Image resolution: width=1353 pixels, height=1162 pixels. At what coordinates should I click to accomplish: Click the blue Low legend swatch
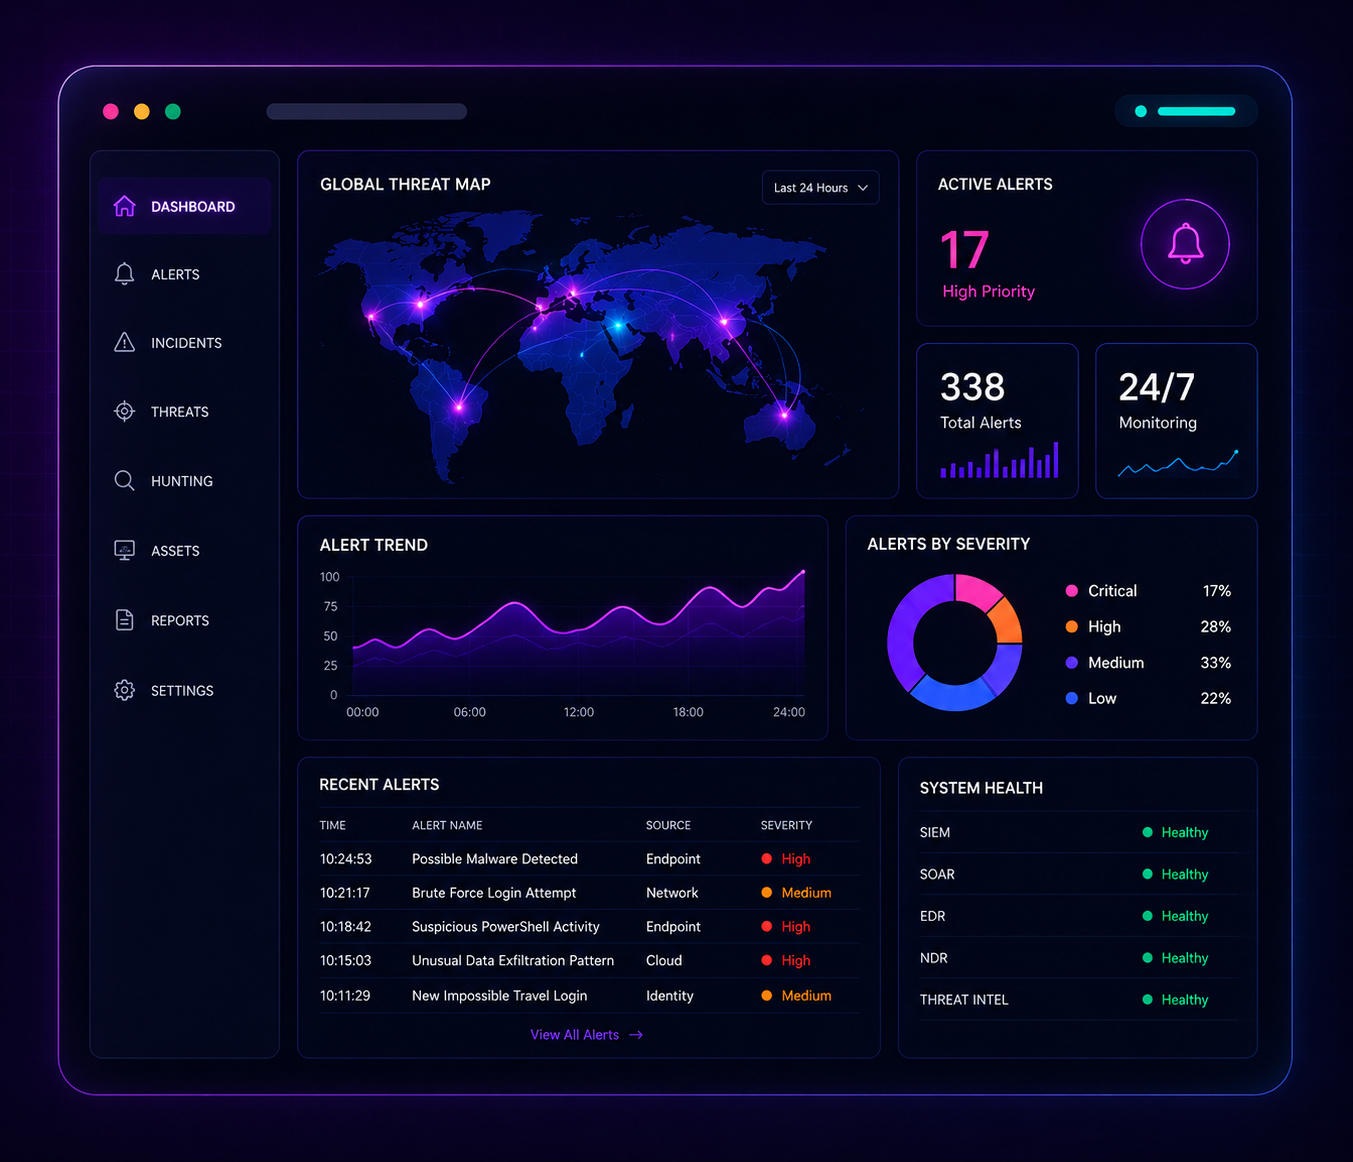pos(1072,698)
